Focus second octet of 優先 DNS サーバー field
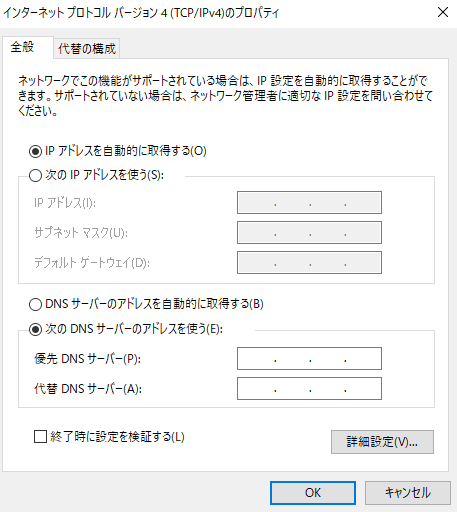The image size is (457, 512). 293,359
